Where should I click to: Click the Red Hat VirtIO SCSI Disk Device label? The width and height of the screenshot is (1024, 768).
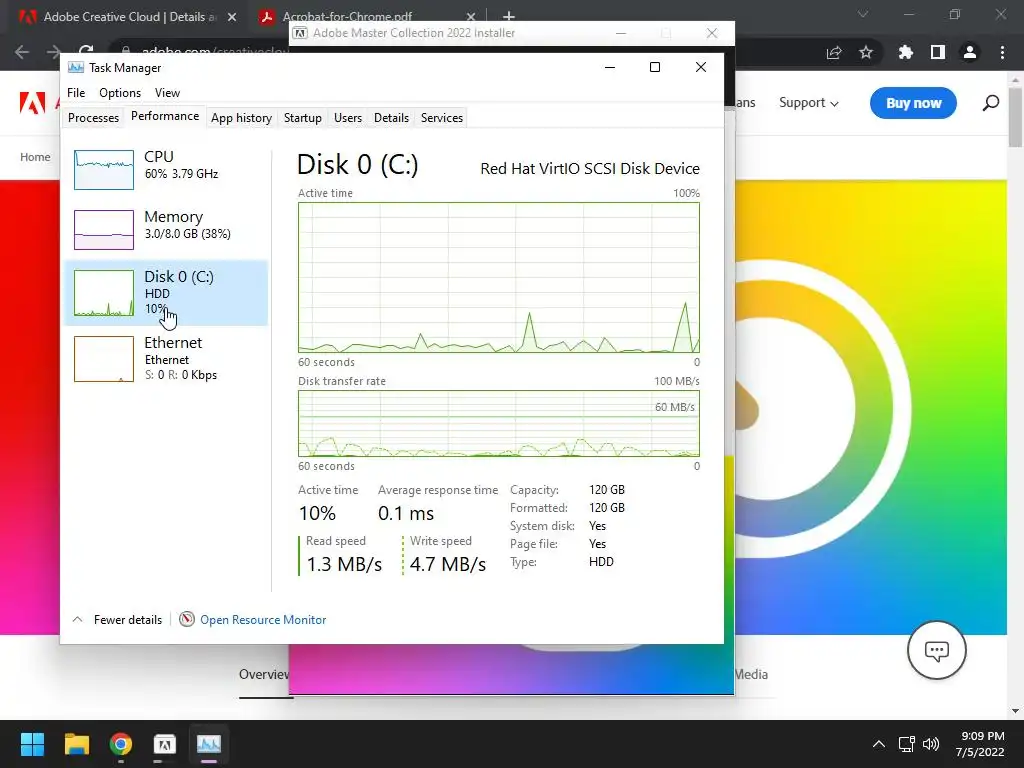point(590,168)
